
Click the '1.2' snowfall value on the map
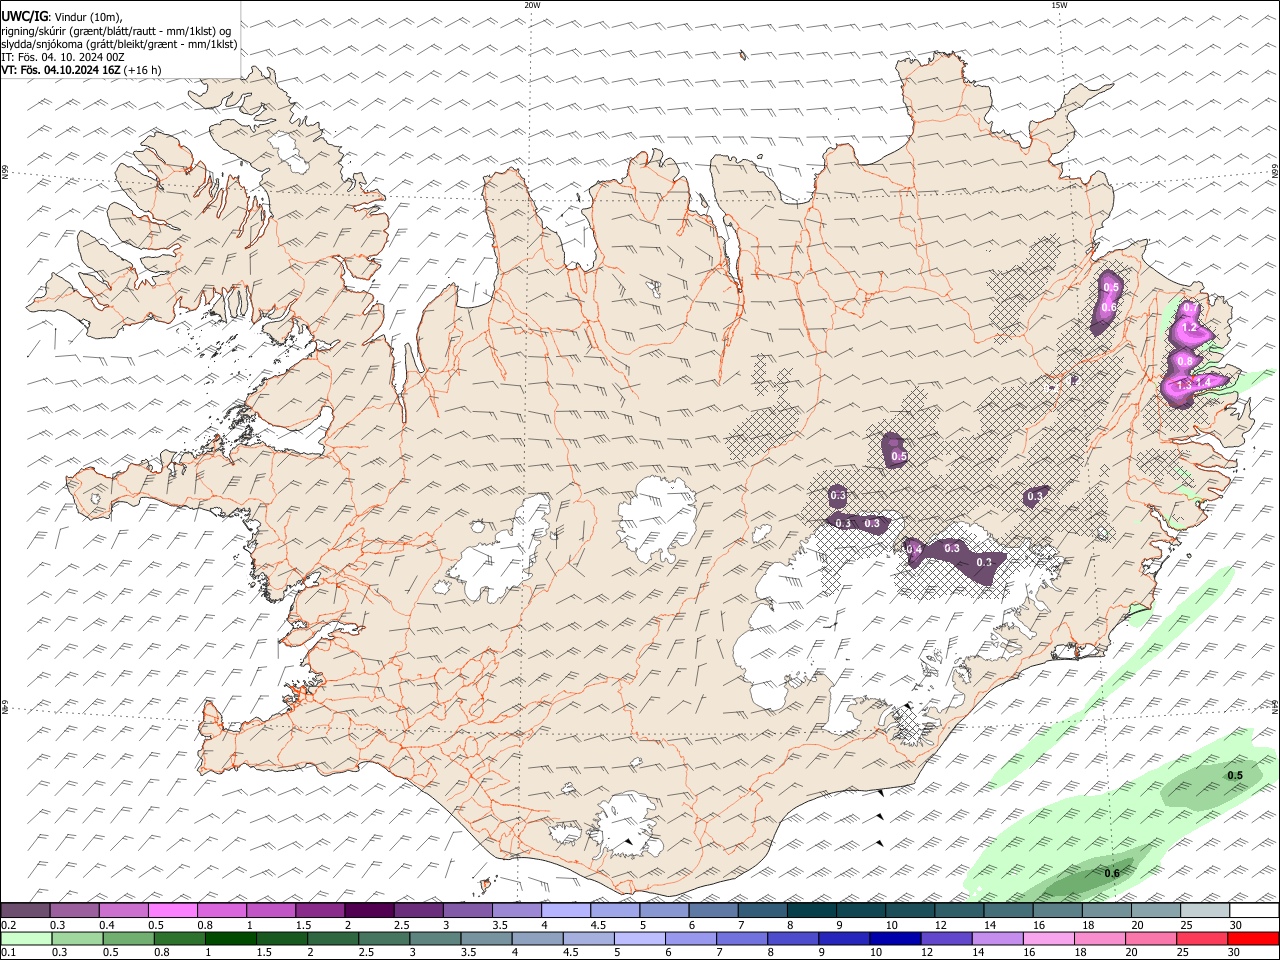[1189, 328]
